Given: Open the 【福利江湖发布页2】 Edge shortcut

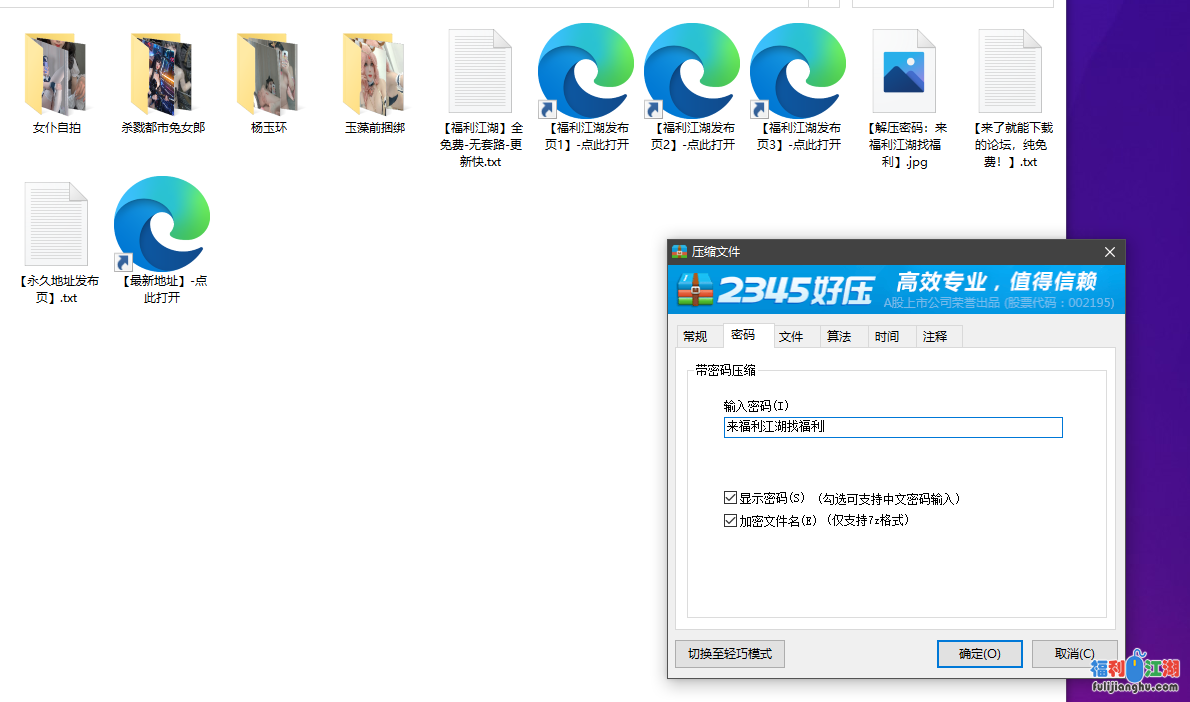Looking at the screenshot, I should (692, 72).
